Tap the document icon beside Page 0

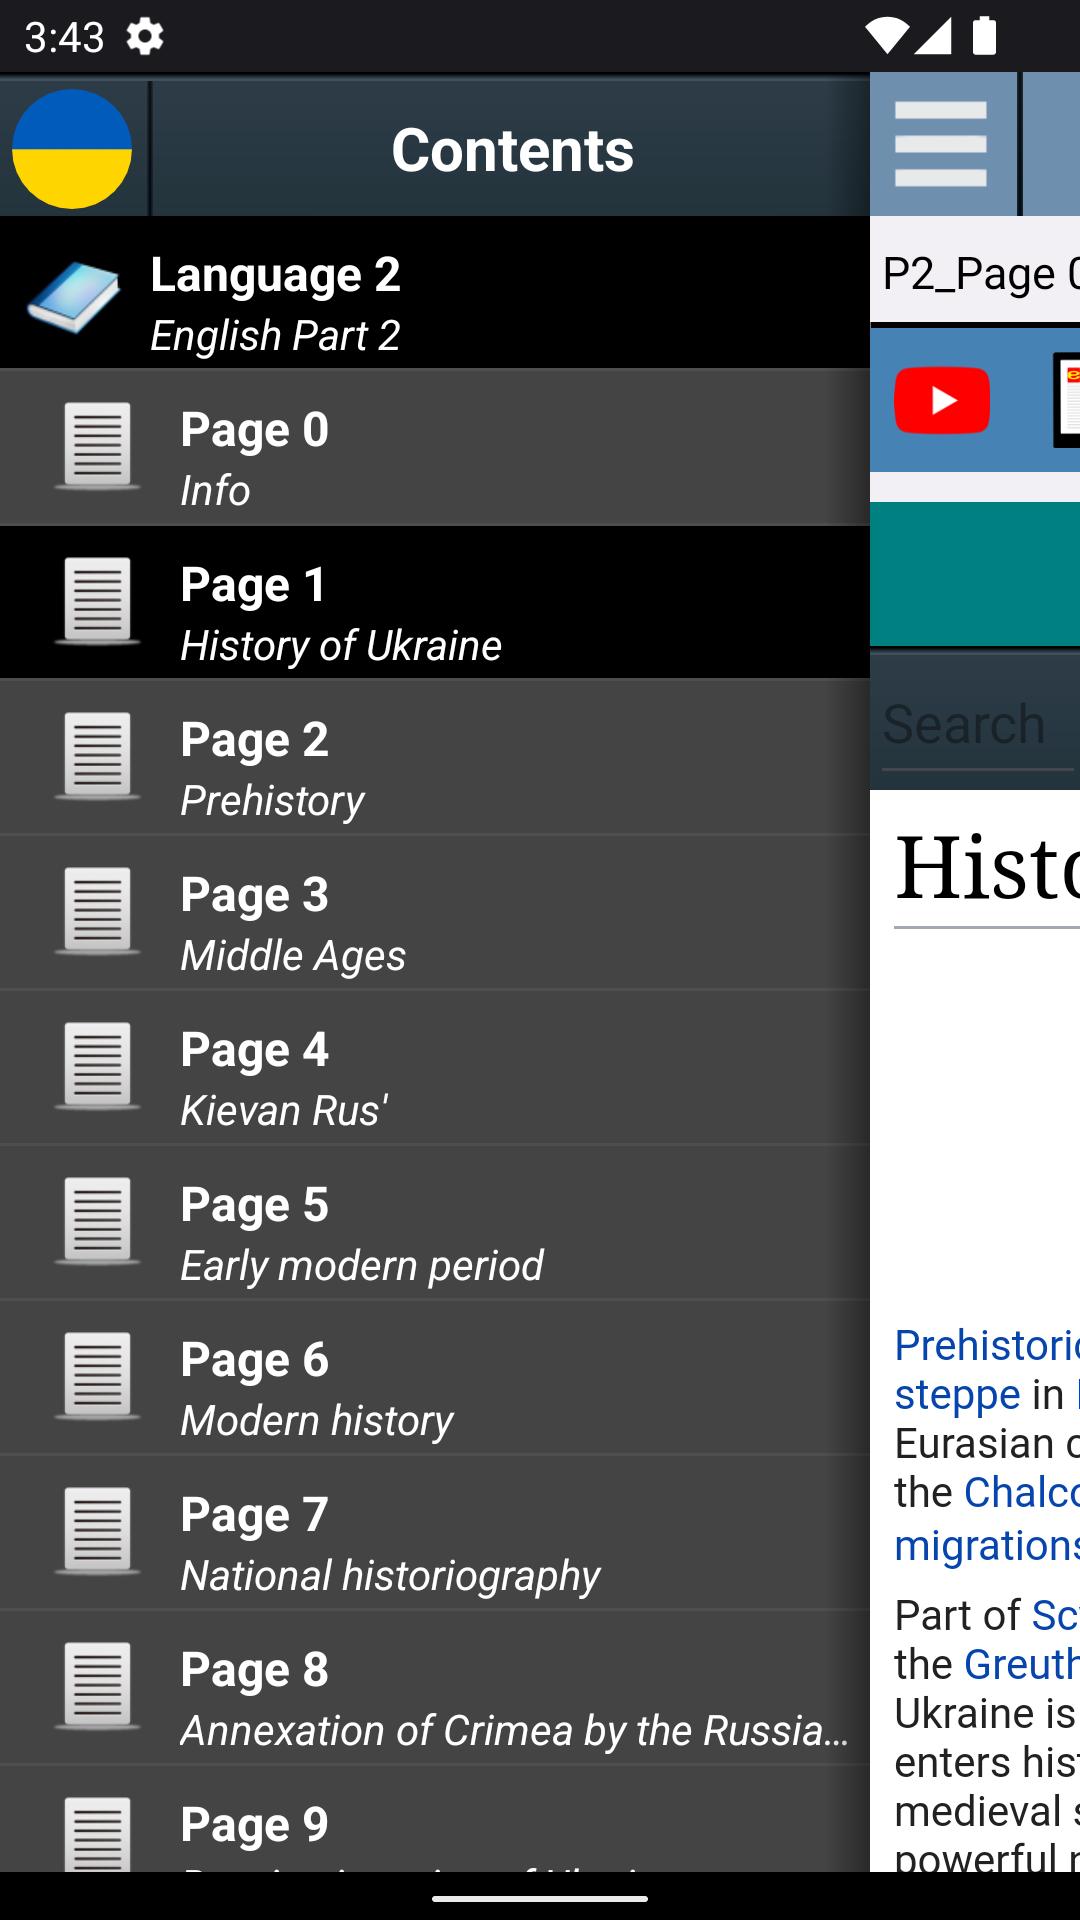(x=97, y=446)
